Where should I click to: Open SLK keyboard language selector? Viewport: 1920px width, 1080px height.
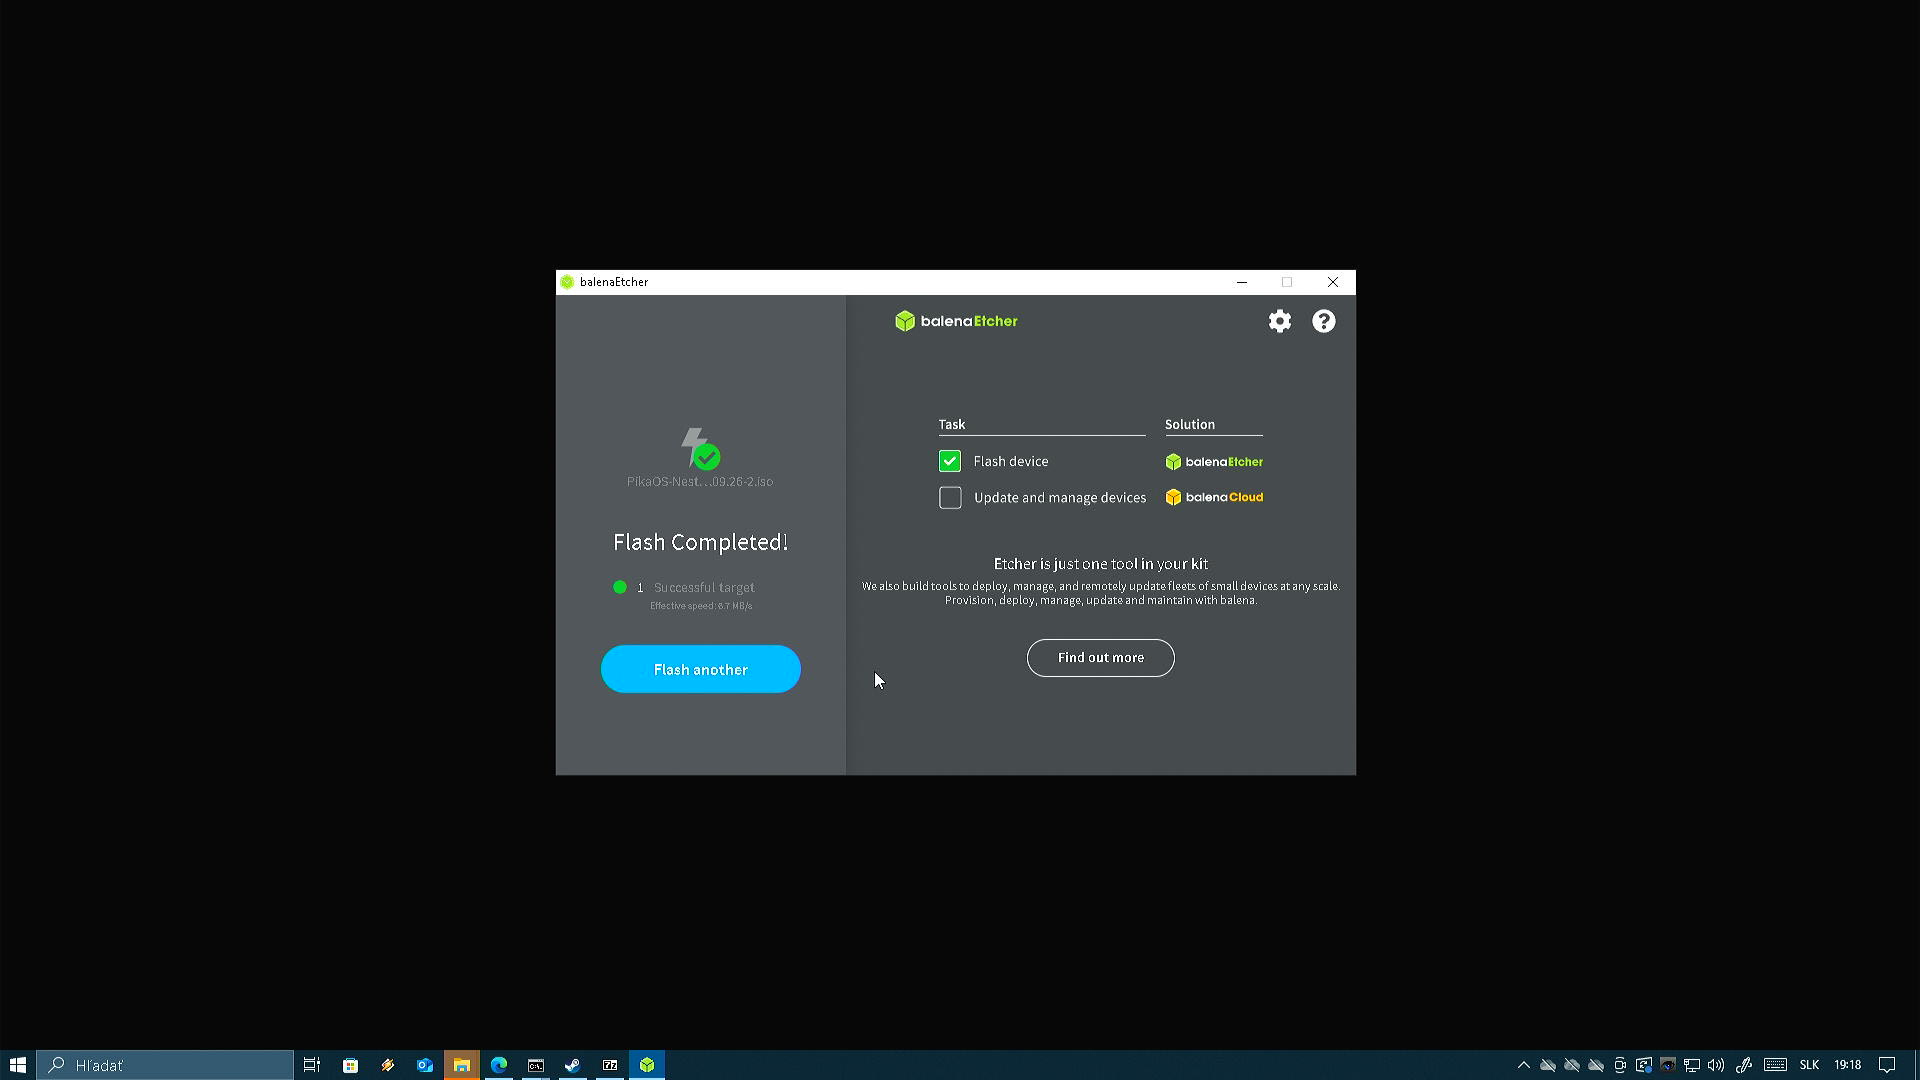tap(1809, 1065)
